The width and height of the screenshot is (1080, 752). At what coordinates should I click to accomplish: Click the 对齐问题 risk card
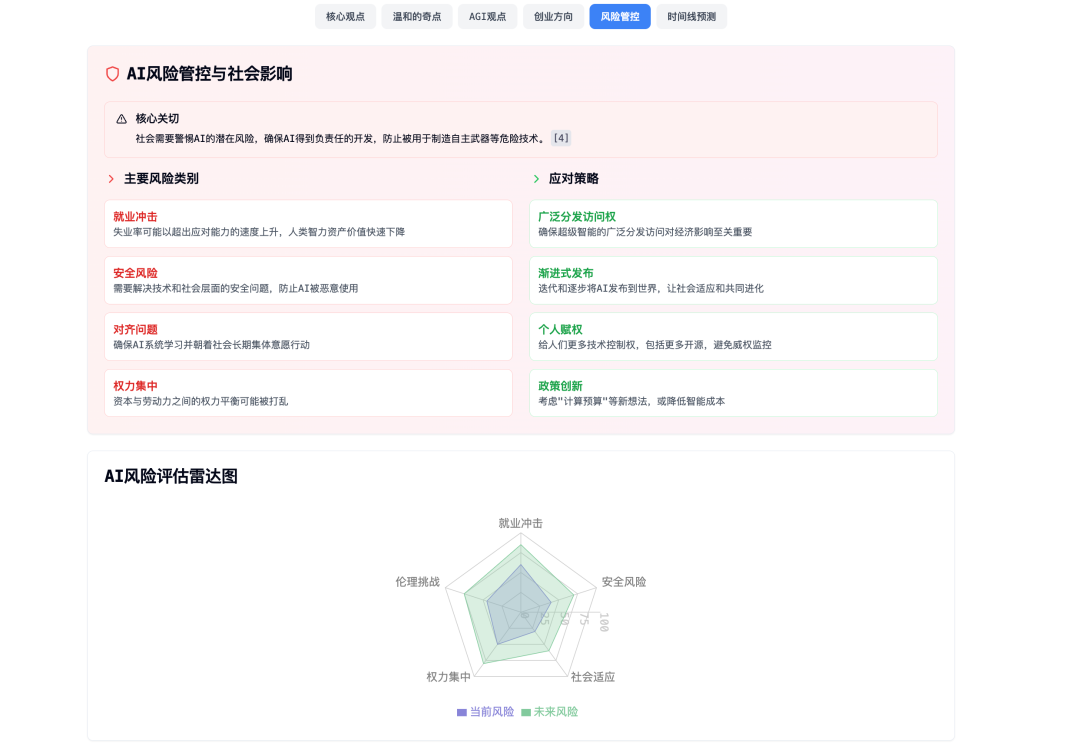308,337
